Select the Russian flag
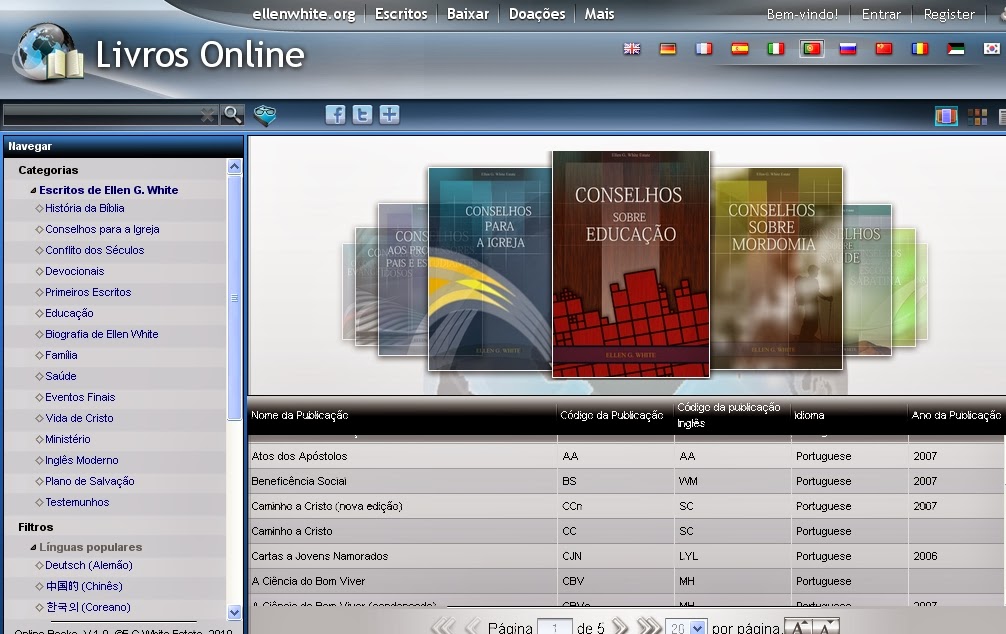This screenshot has width=1006, height=634. [x=848, y=49]
